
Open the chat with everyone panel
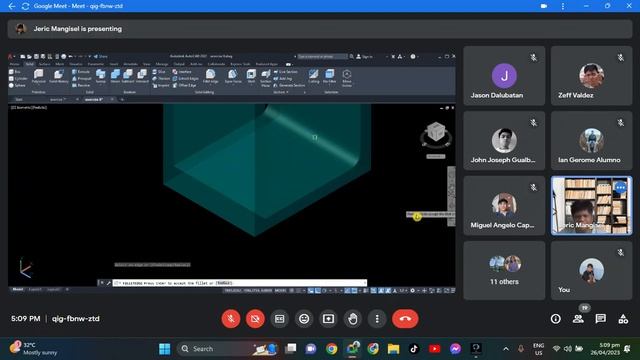click(x=600, y=319)
